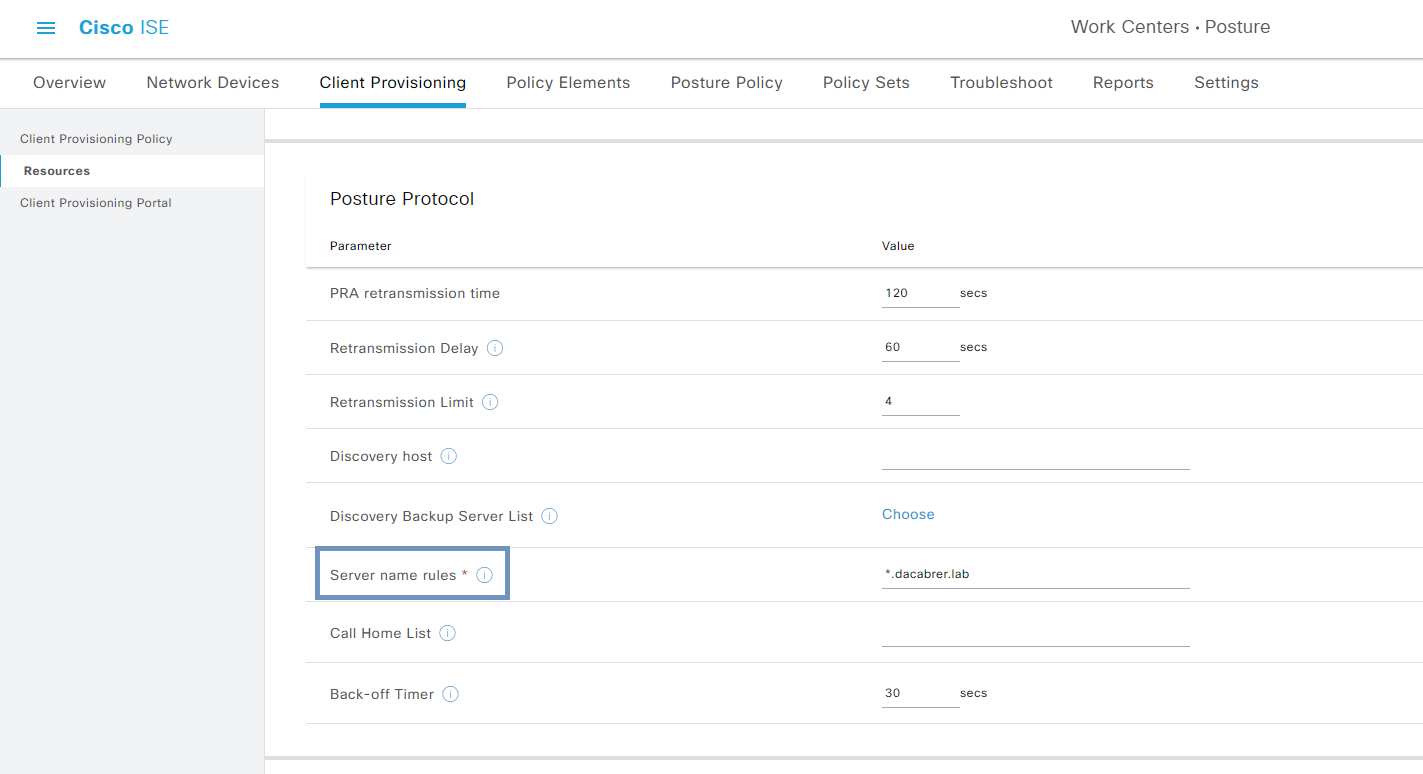The image size is (1423, 774).
Task: Click the Call Home List label
Action: 381,634
